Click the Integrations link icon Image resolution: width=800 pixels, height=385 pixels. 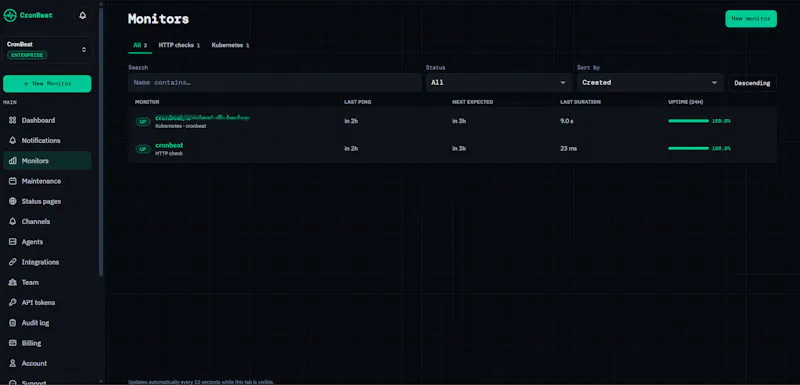[x=13, y=262]
